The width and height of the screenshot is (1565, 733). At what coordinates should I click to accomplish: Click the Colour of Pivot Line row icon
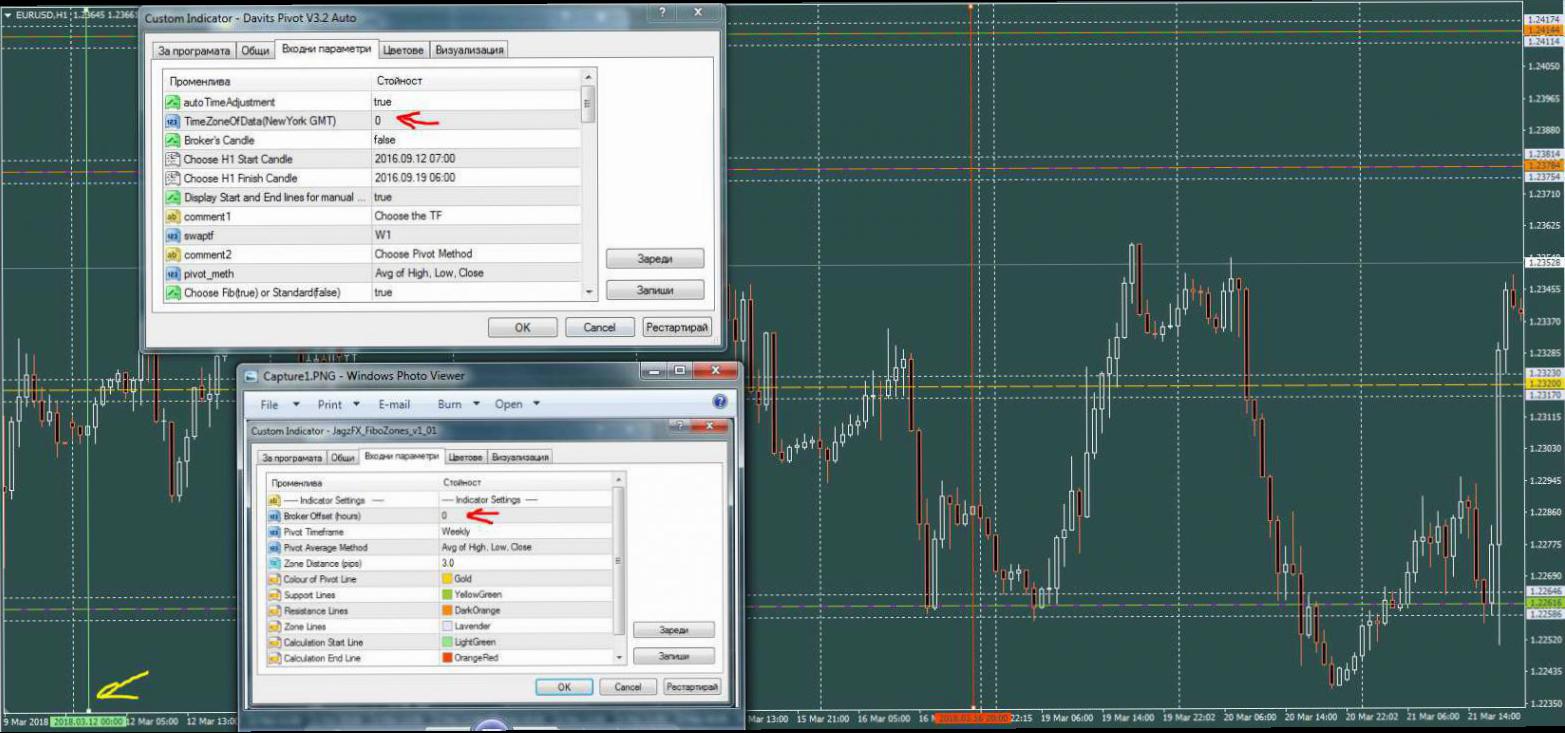point(273,579)
